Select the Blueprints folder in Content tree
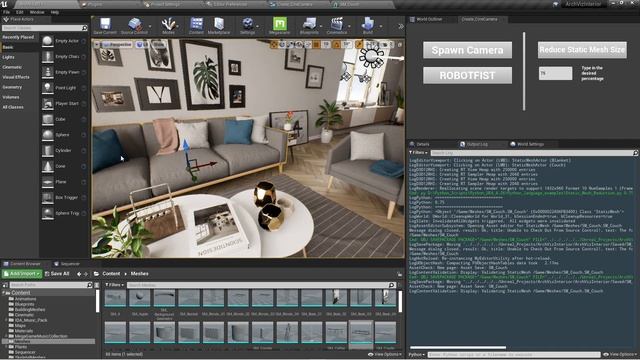Screen dimensions: 640x360 24,304
